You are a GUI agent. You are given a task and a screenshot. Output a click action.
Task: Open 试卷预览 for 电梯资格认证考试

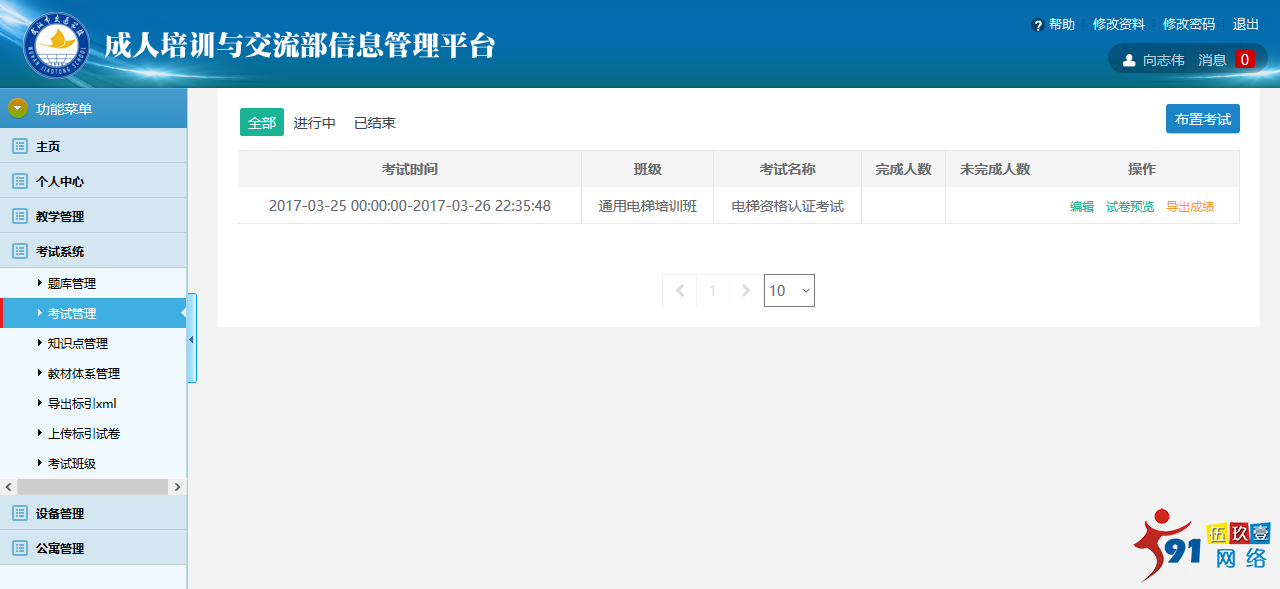click(1130, 205)
